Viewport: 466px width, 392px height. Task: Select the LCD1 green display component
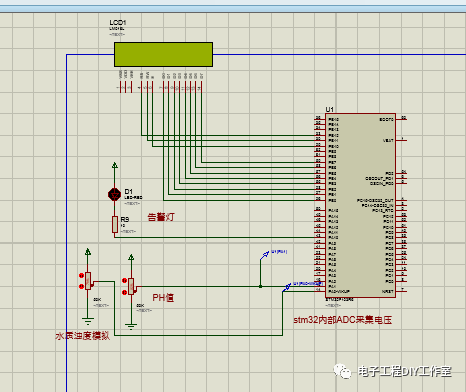pyautogui.click(x=163, y=54)
